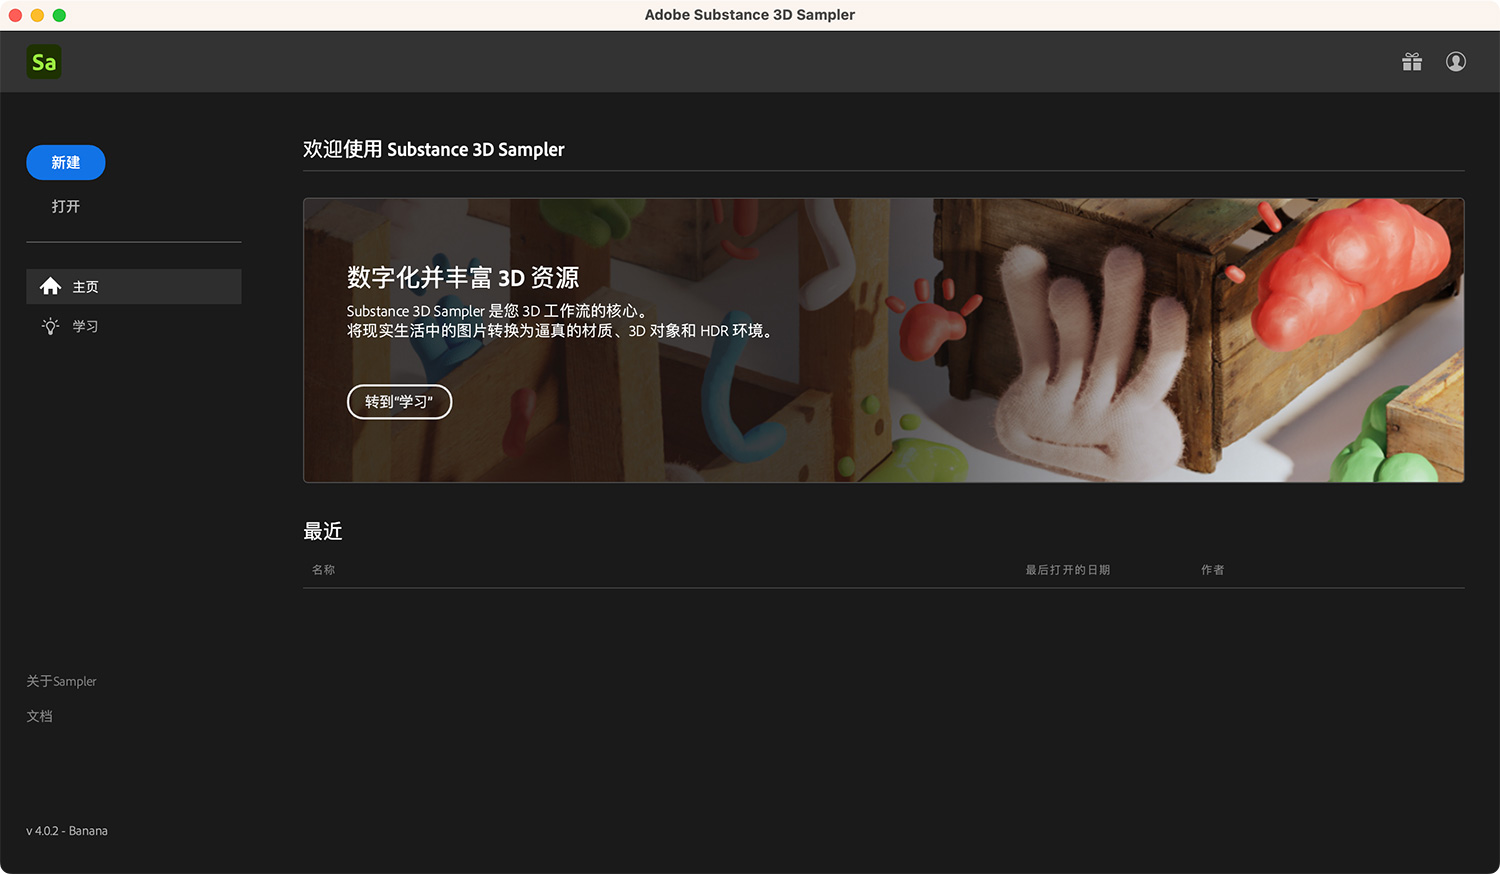Click the version label v 4.0.2 - Banana
Viewport: 1500px width, 874px height.
click(67, 831)
